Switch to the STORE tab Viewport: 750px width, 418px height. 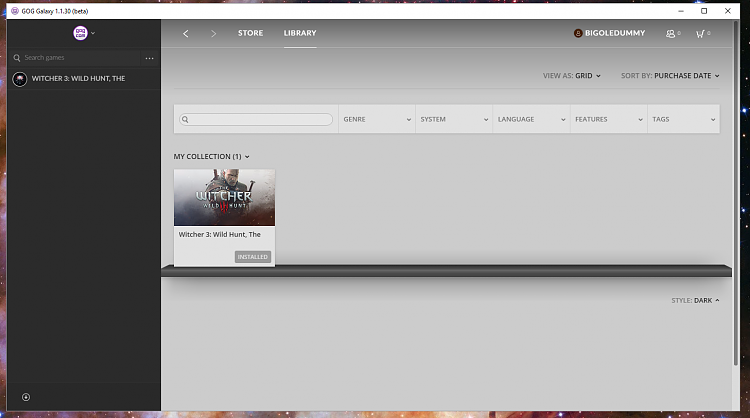coord(250,33)
